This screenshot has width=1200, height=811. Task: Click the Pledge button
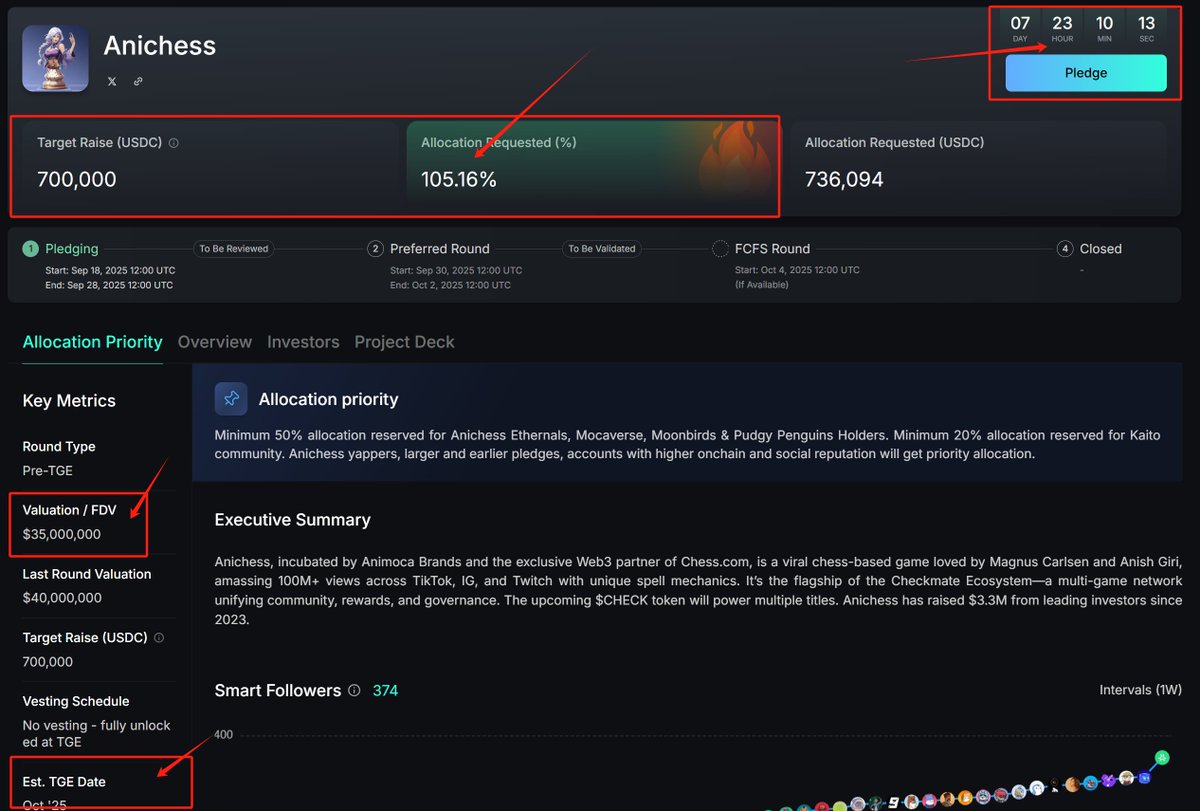click(x=1086, y=73)
